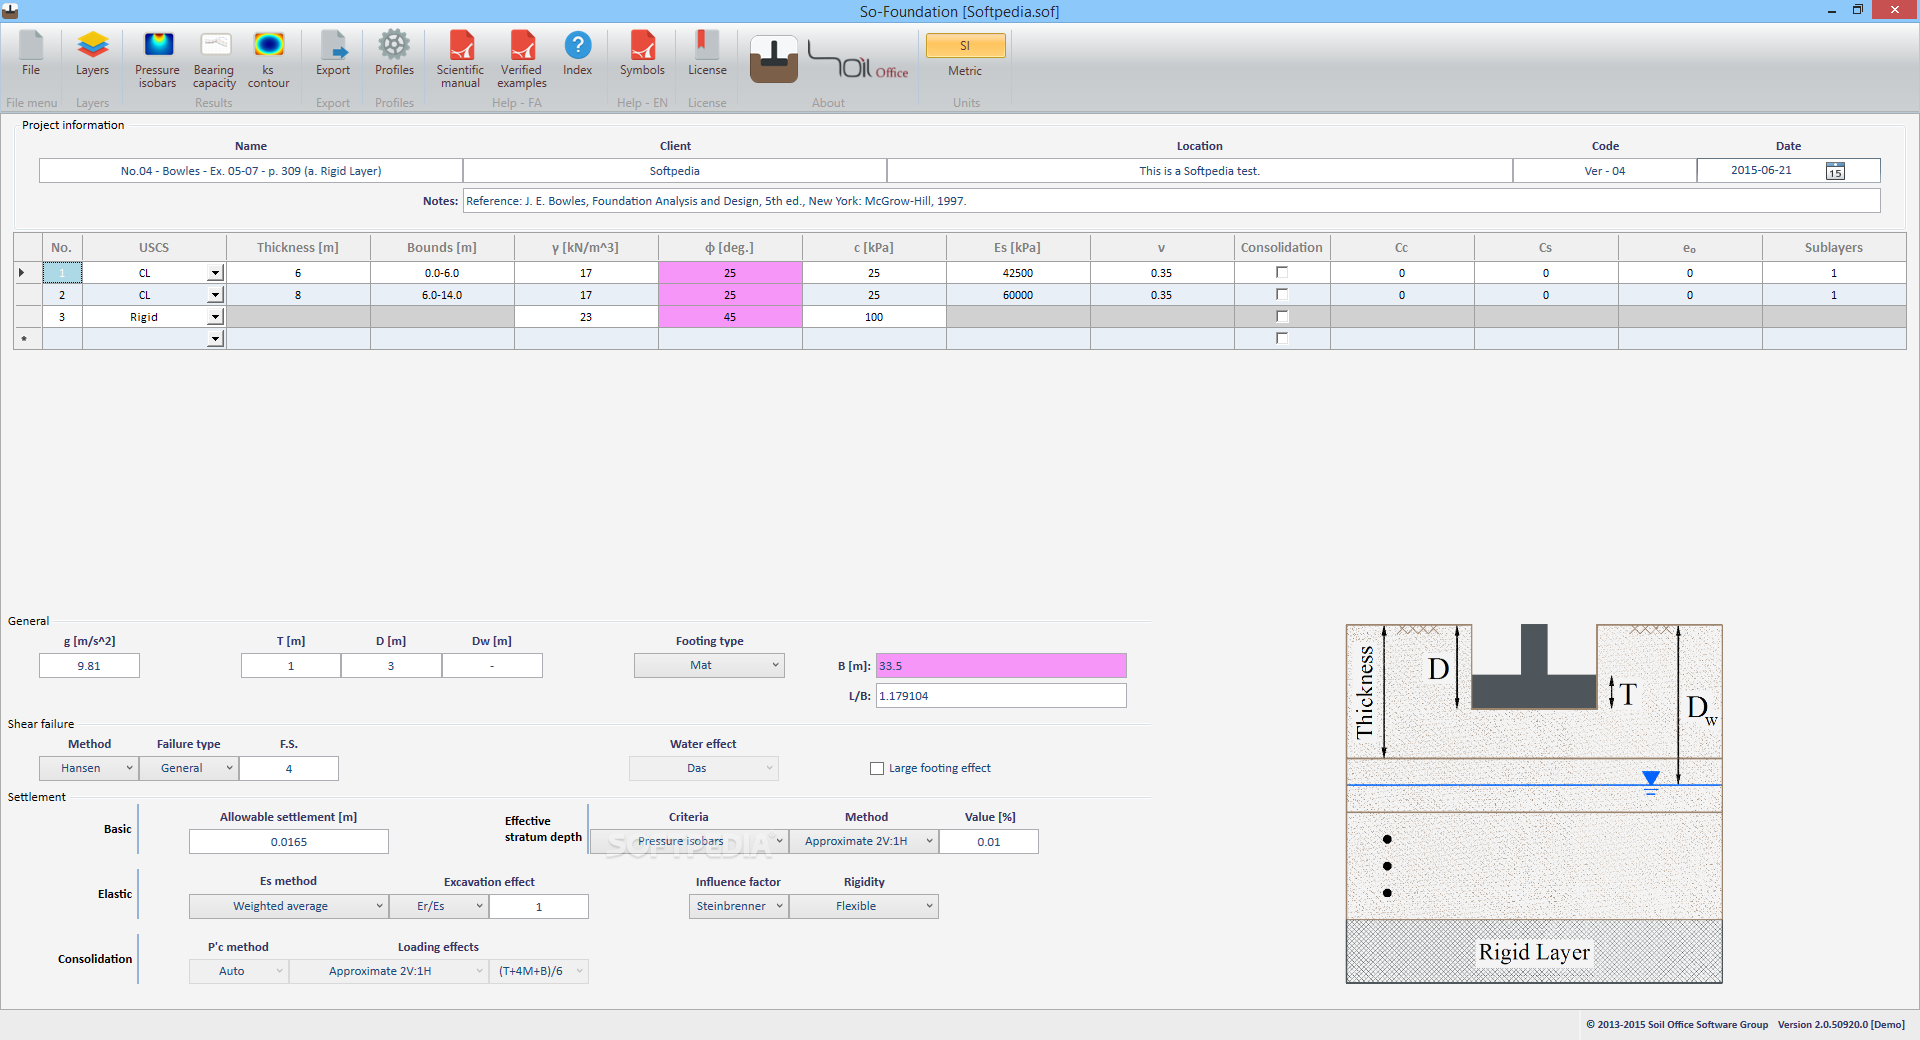
Task: Click Bounds cell 6.0-14.0
Action: point(442,295)
